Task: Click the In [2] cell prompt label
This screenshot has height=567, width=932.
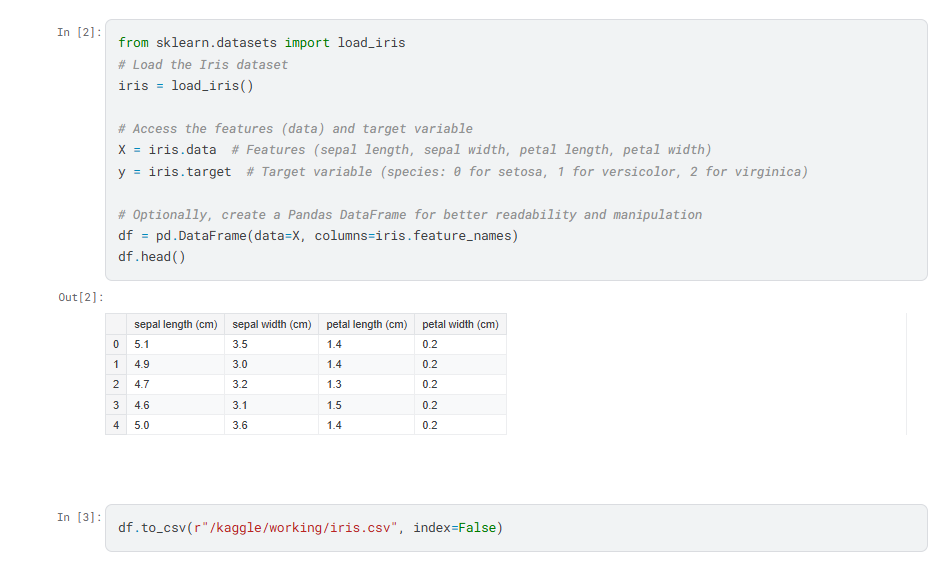Action: [78, 33]
